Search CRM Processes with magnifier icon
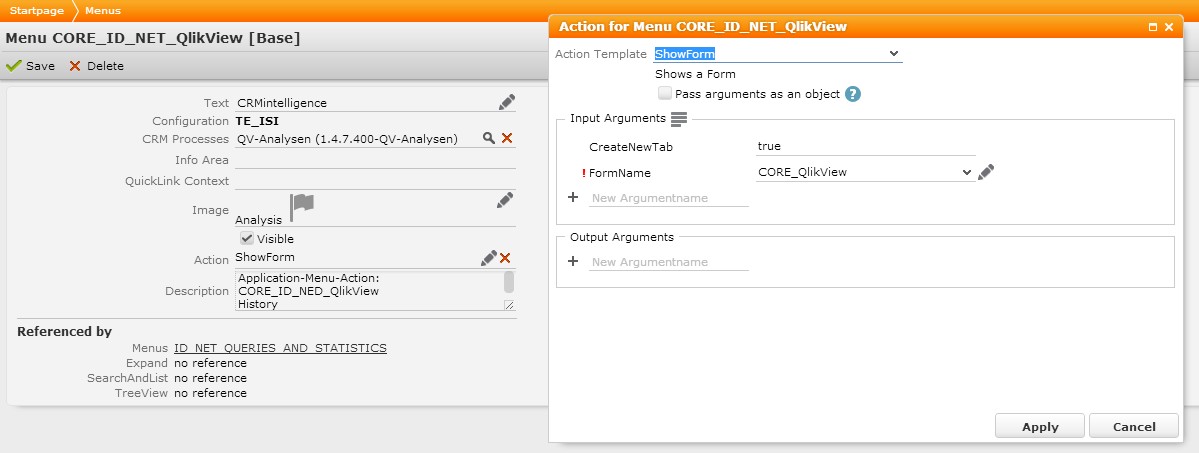This screenshot has width=1199, height=453. [x=489, y=139]
